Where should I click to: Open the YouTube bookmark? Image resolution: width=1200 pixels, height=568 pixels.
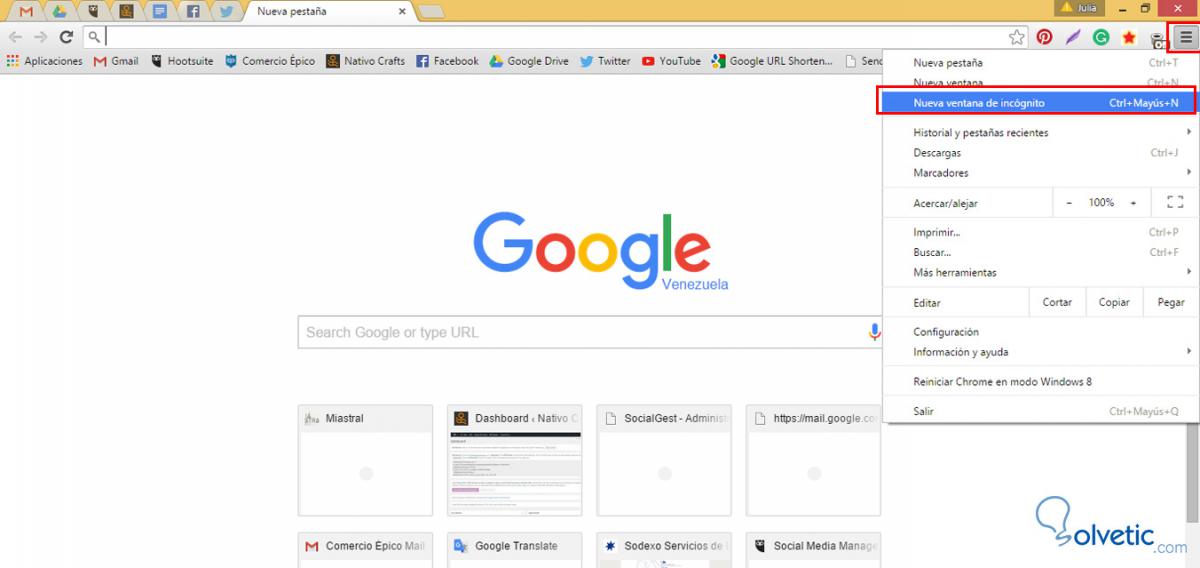(x=671, y=61)
